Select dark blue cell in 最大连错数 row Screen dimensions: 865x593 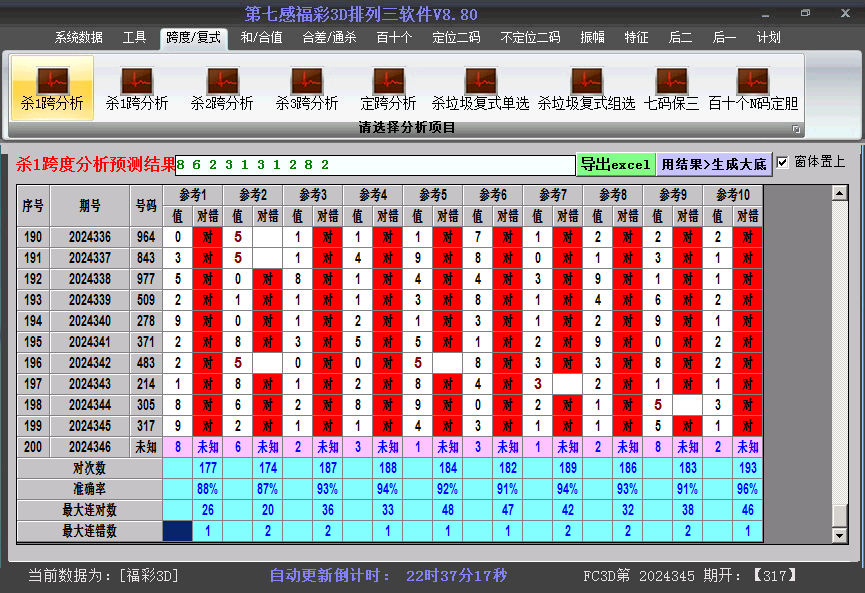coord(178,531)
